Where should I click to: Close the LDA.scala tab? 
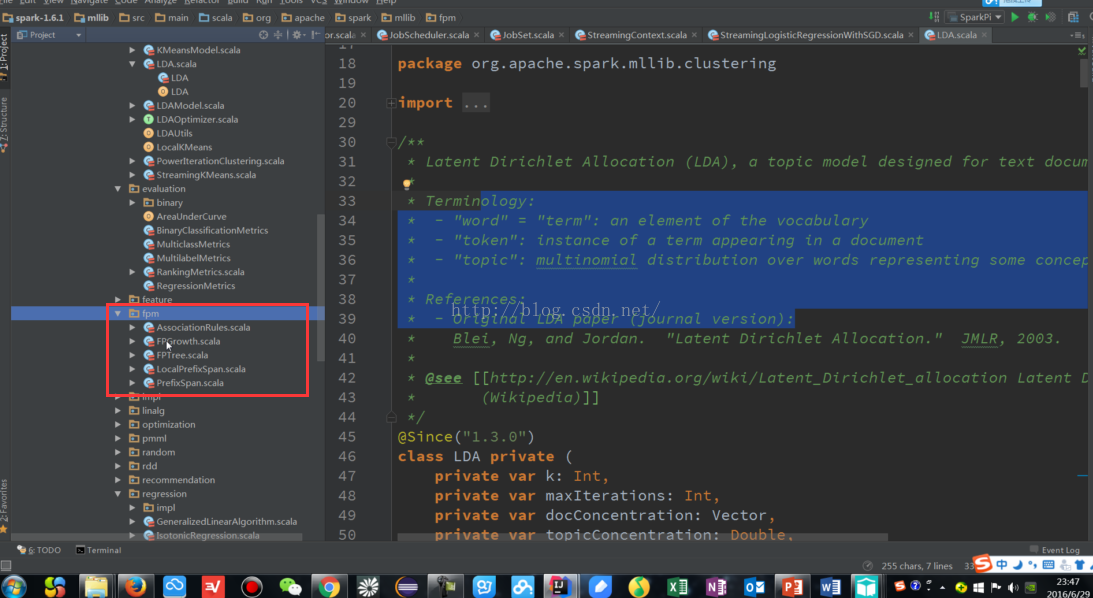click(984, 36)
